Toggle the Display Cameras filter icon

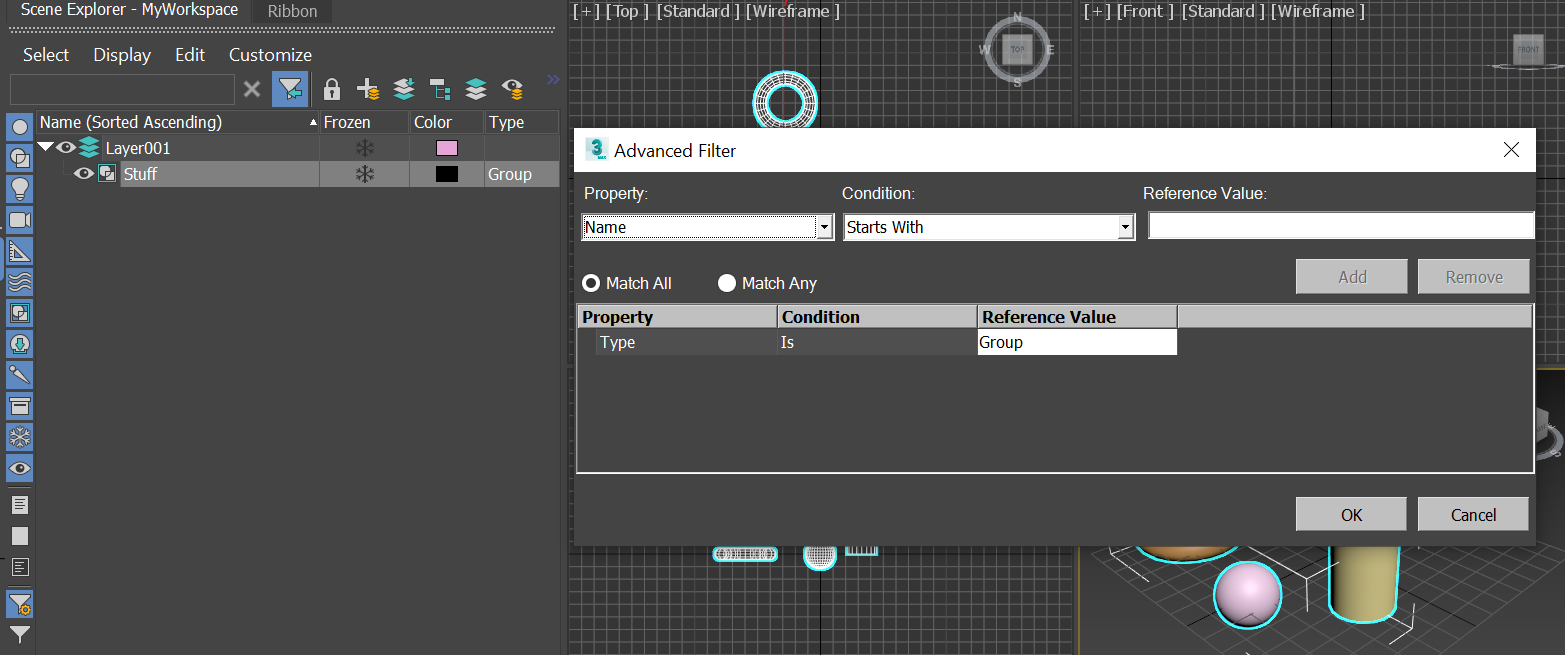[x=20, y=220]
